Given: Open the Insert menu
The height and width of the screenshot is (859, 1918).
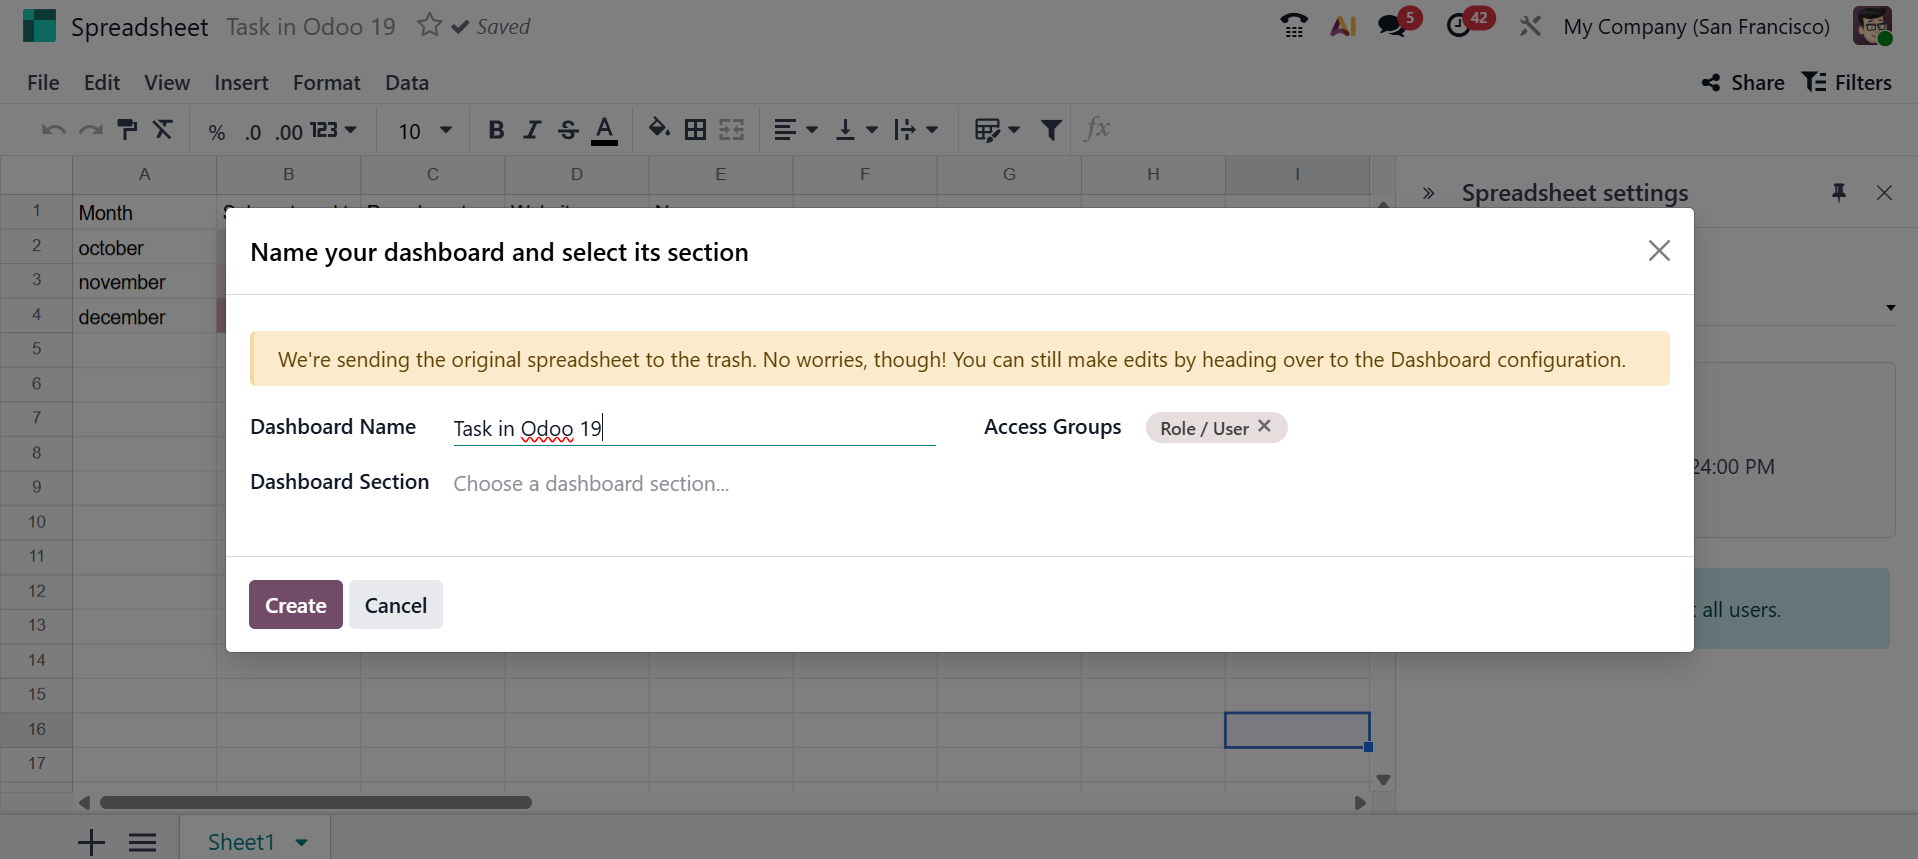Looking at the screenshot, I should pyautogui.click(x=241, y=83).
